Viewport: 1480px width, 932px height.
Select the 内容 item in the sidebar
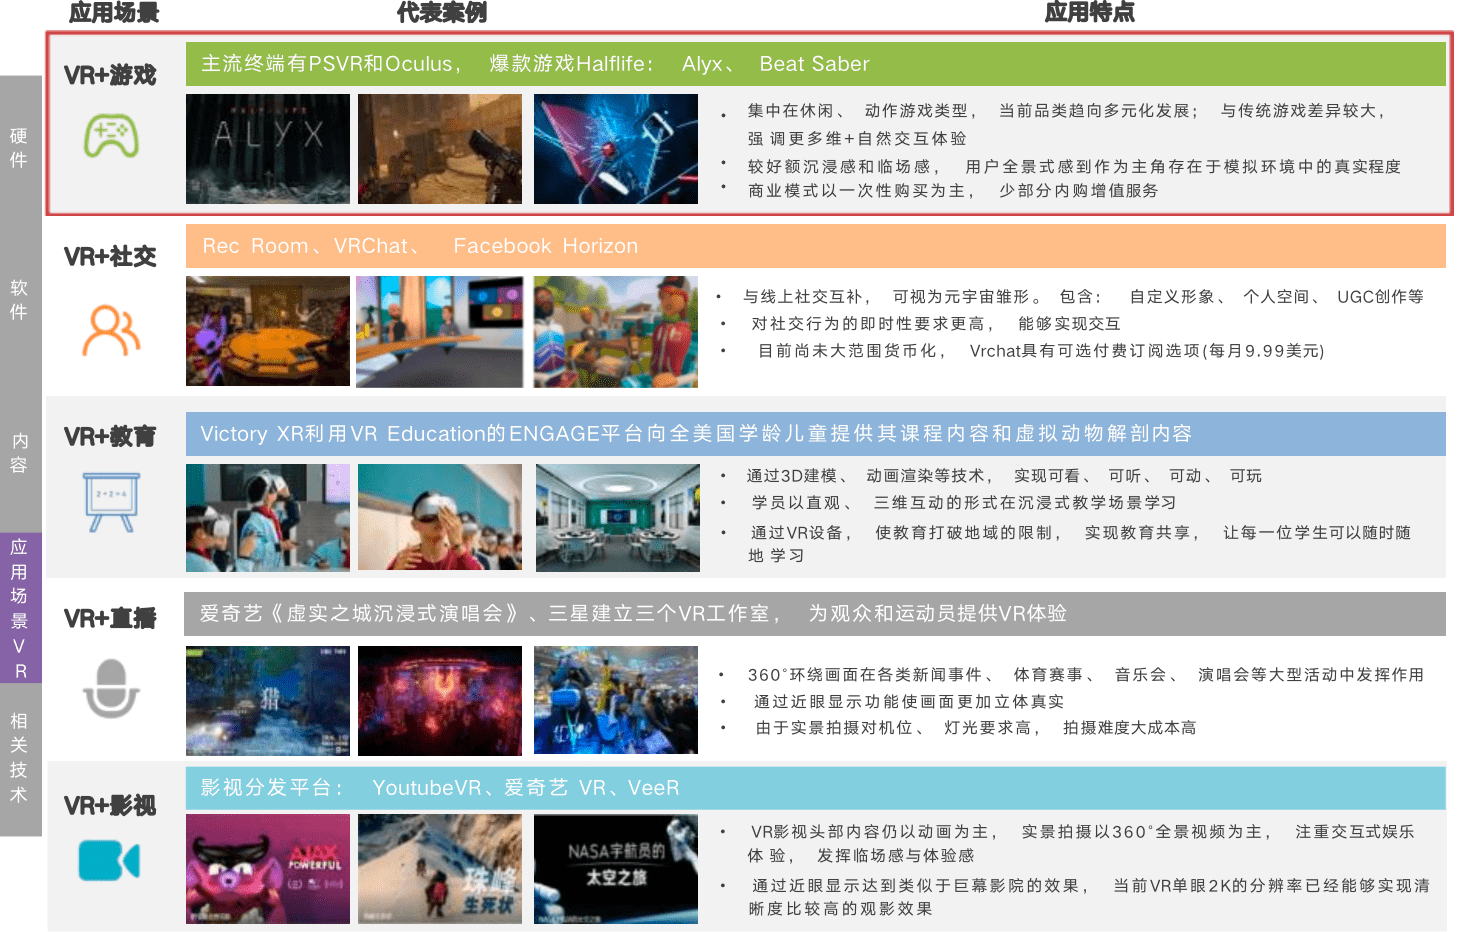[18, 452]
